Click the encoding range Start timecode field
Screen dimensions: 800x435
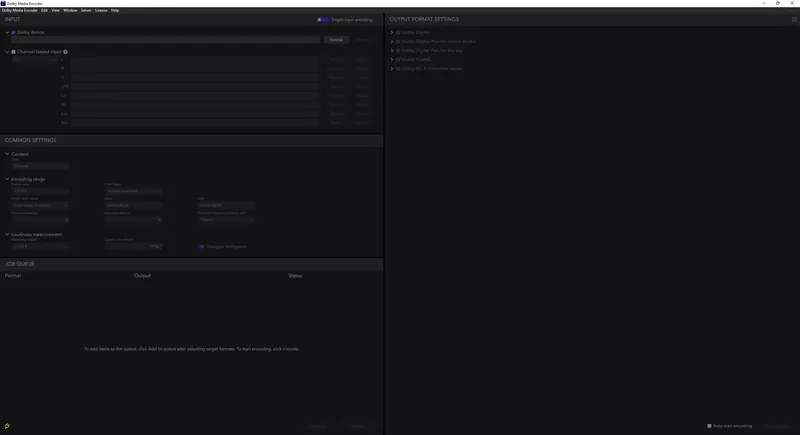click(133, 205)
